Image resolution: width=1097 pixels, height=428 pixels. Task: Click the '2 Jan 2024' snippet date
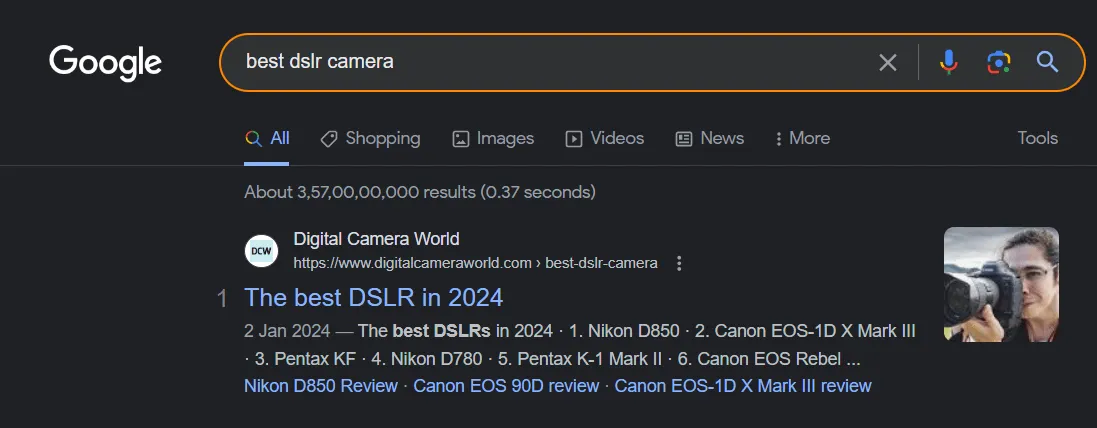pos(288,331)
